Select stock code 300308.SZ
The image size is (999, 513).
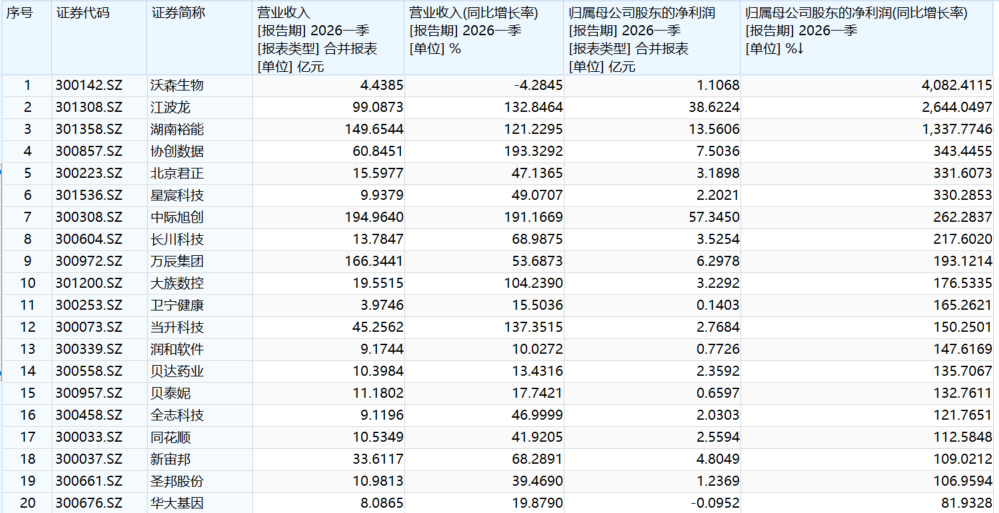click(x=88, y=218)
